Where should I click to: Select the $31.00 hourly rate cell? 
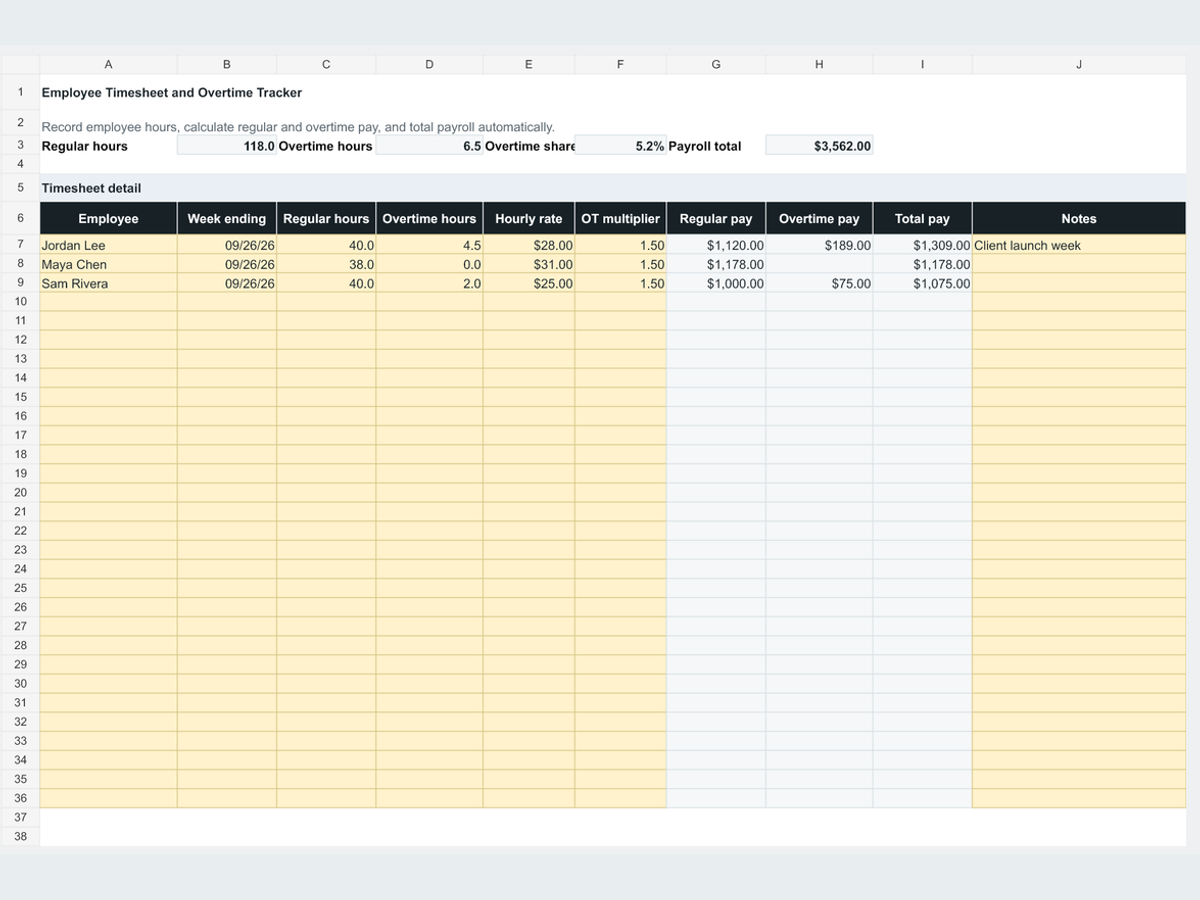[529, 264]
